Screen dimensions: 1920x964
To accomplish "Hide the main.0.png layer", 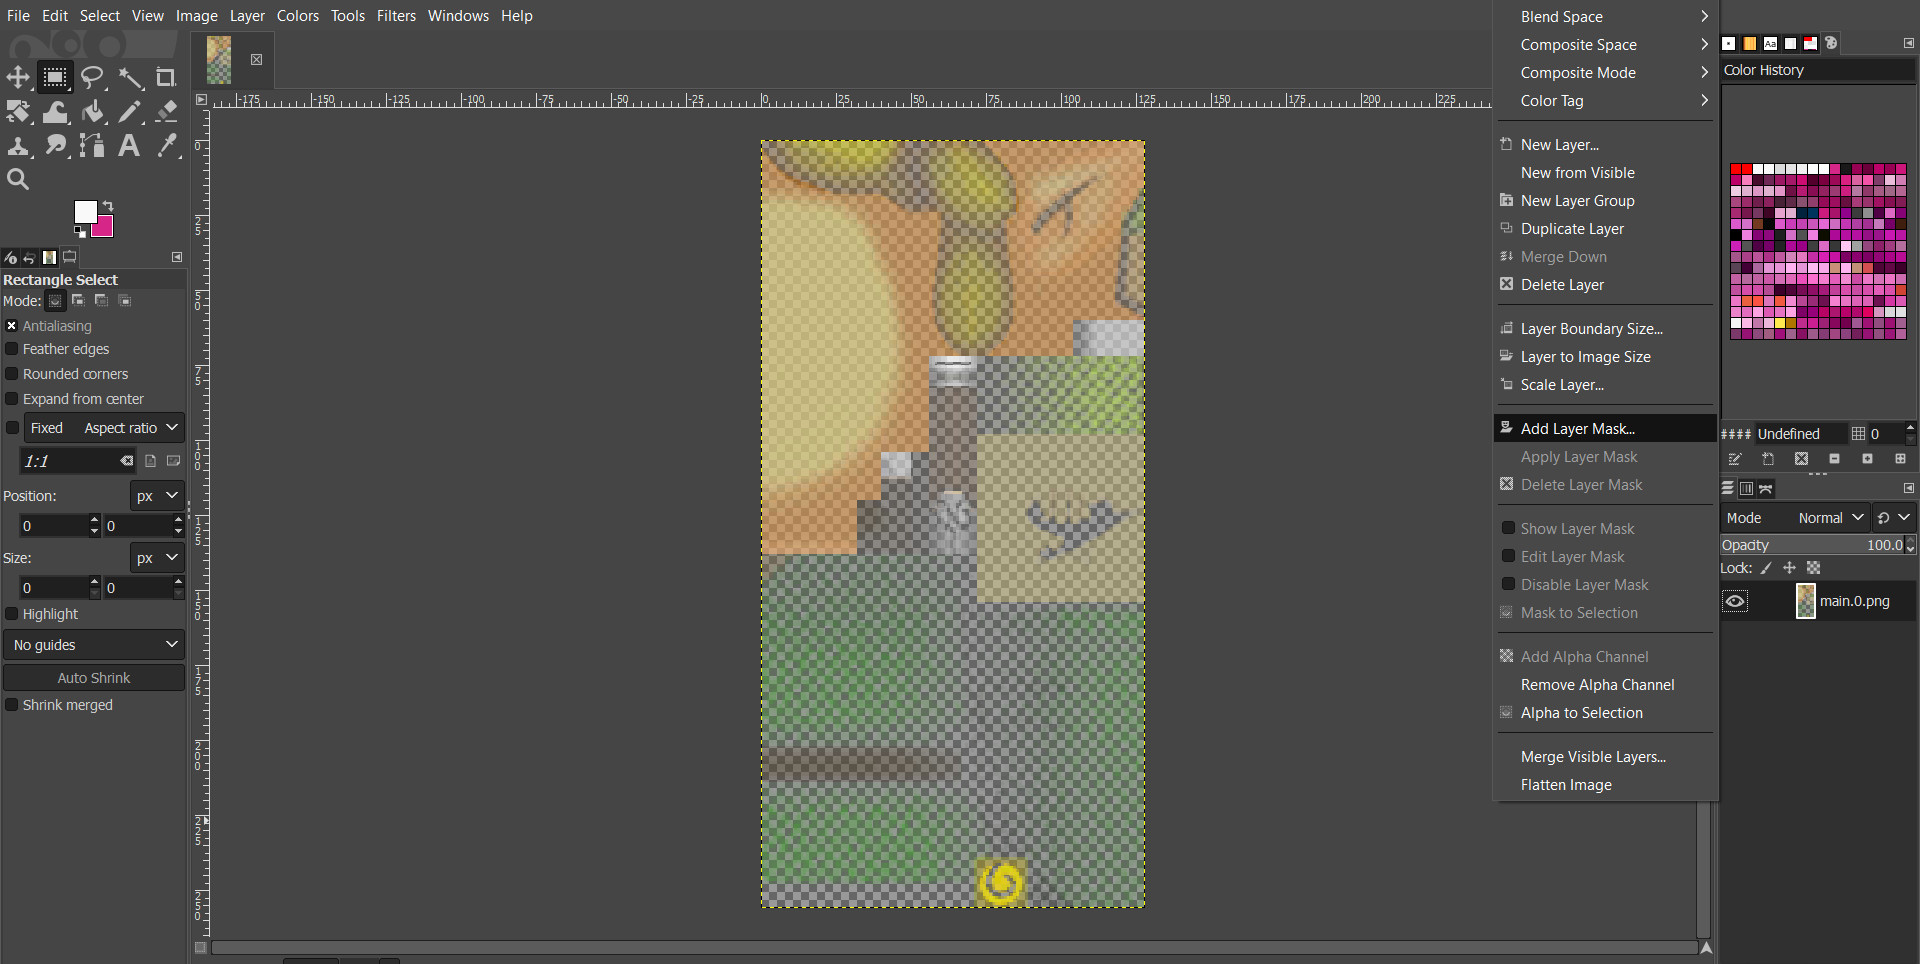I will pyautogui.click(x=1734, y=601).
